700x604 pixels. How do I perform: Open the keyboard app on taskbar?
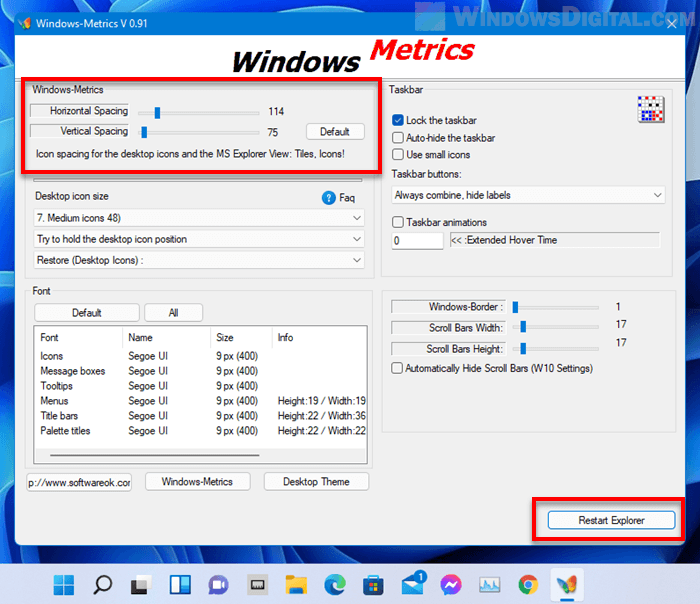[x=258, y=584]
